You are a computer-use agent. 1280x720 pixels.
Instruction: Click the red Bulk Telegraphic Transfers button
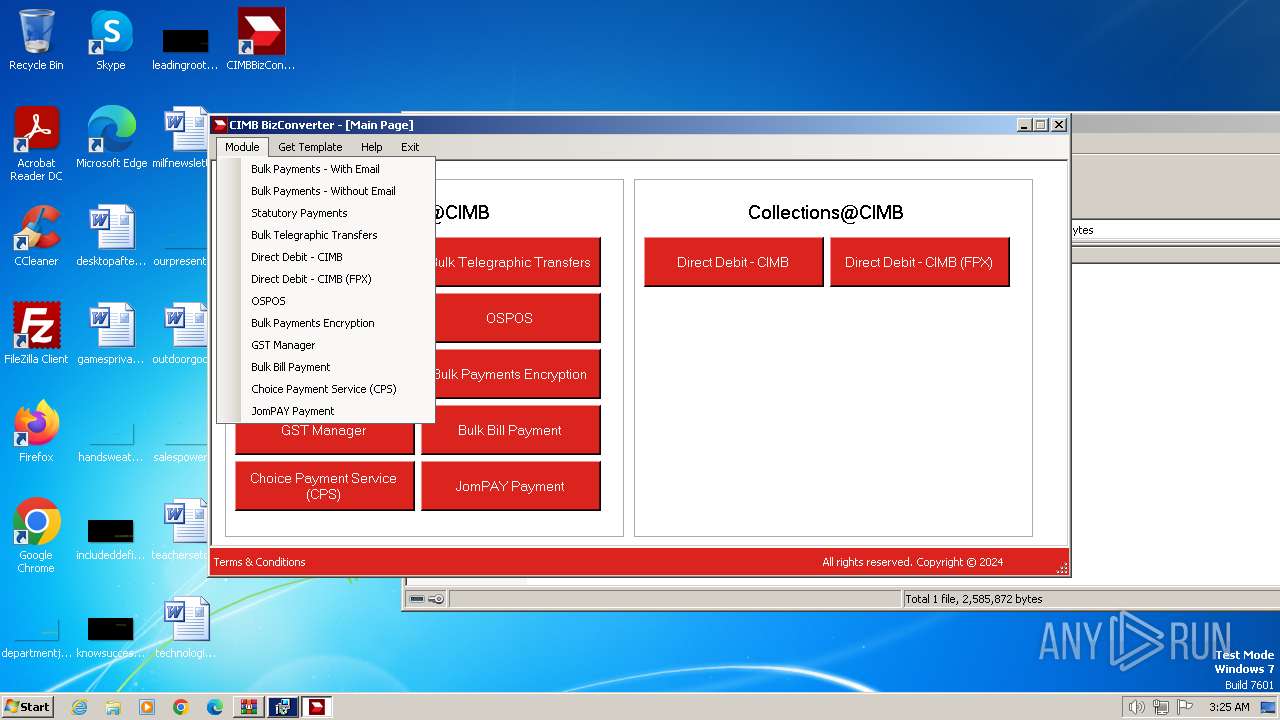point(517,262)
